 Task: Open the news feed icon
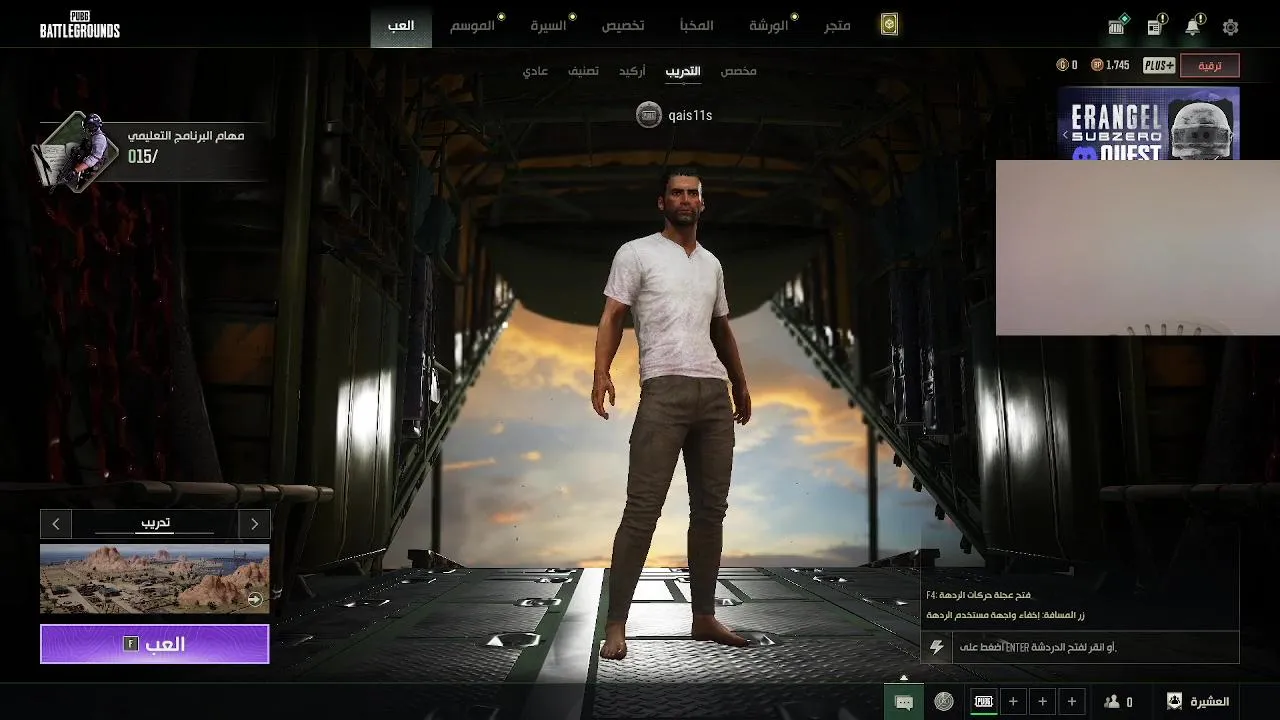(x=1155, y=26)
